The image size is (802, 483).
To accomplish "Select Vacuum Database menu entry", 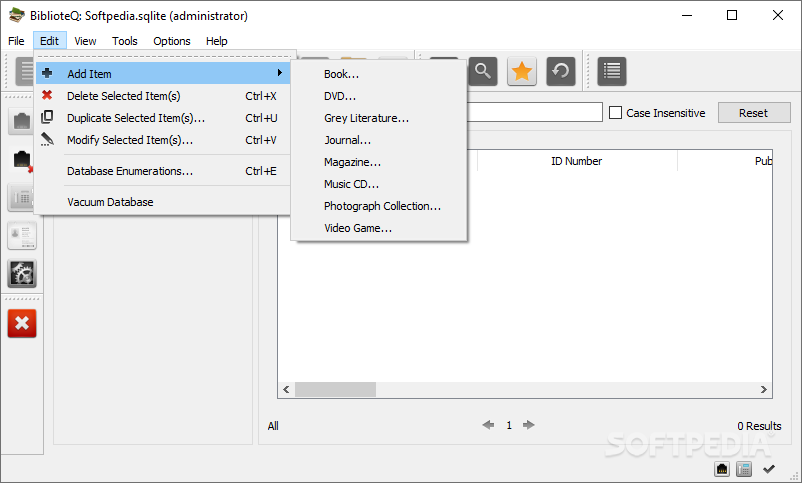I will (163, 202).
